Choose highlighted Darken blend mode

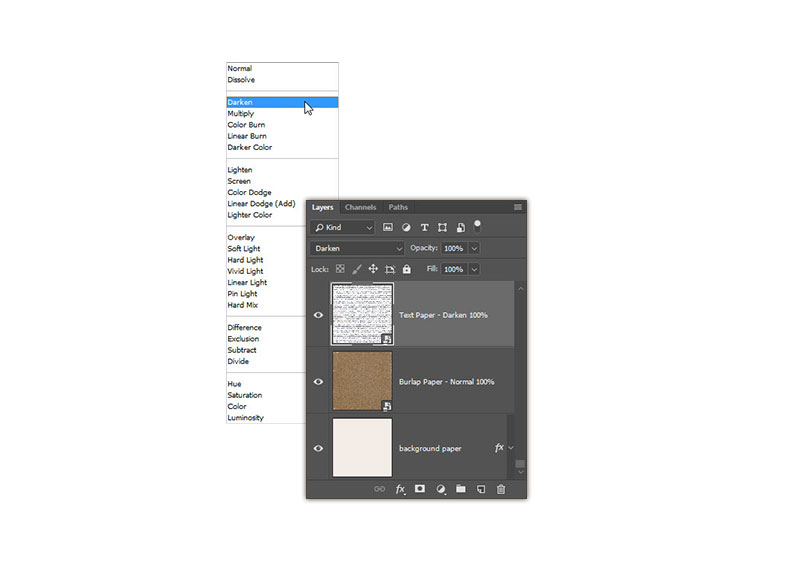coord(282,102)
